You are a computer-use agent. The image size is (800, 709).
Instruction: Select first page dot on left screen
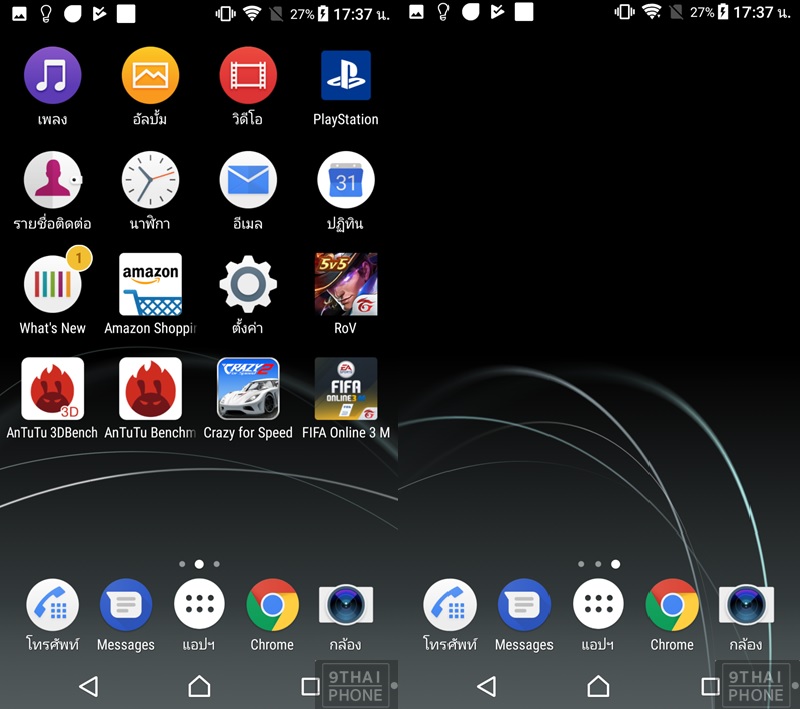coord(182,564)
